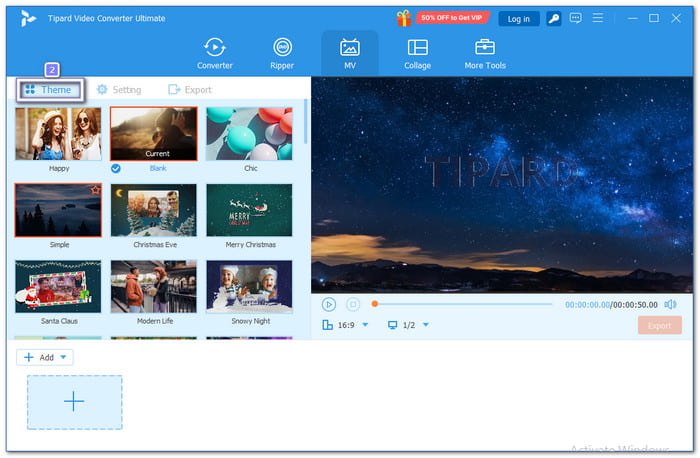Click the 50% OFF to Get VIP banner
The width and height of the screenshot is (700, 458).
(x=451, y=18)
